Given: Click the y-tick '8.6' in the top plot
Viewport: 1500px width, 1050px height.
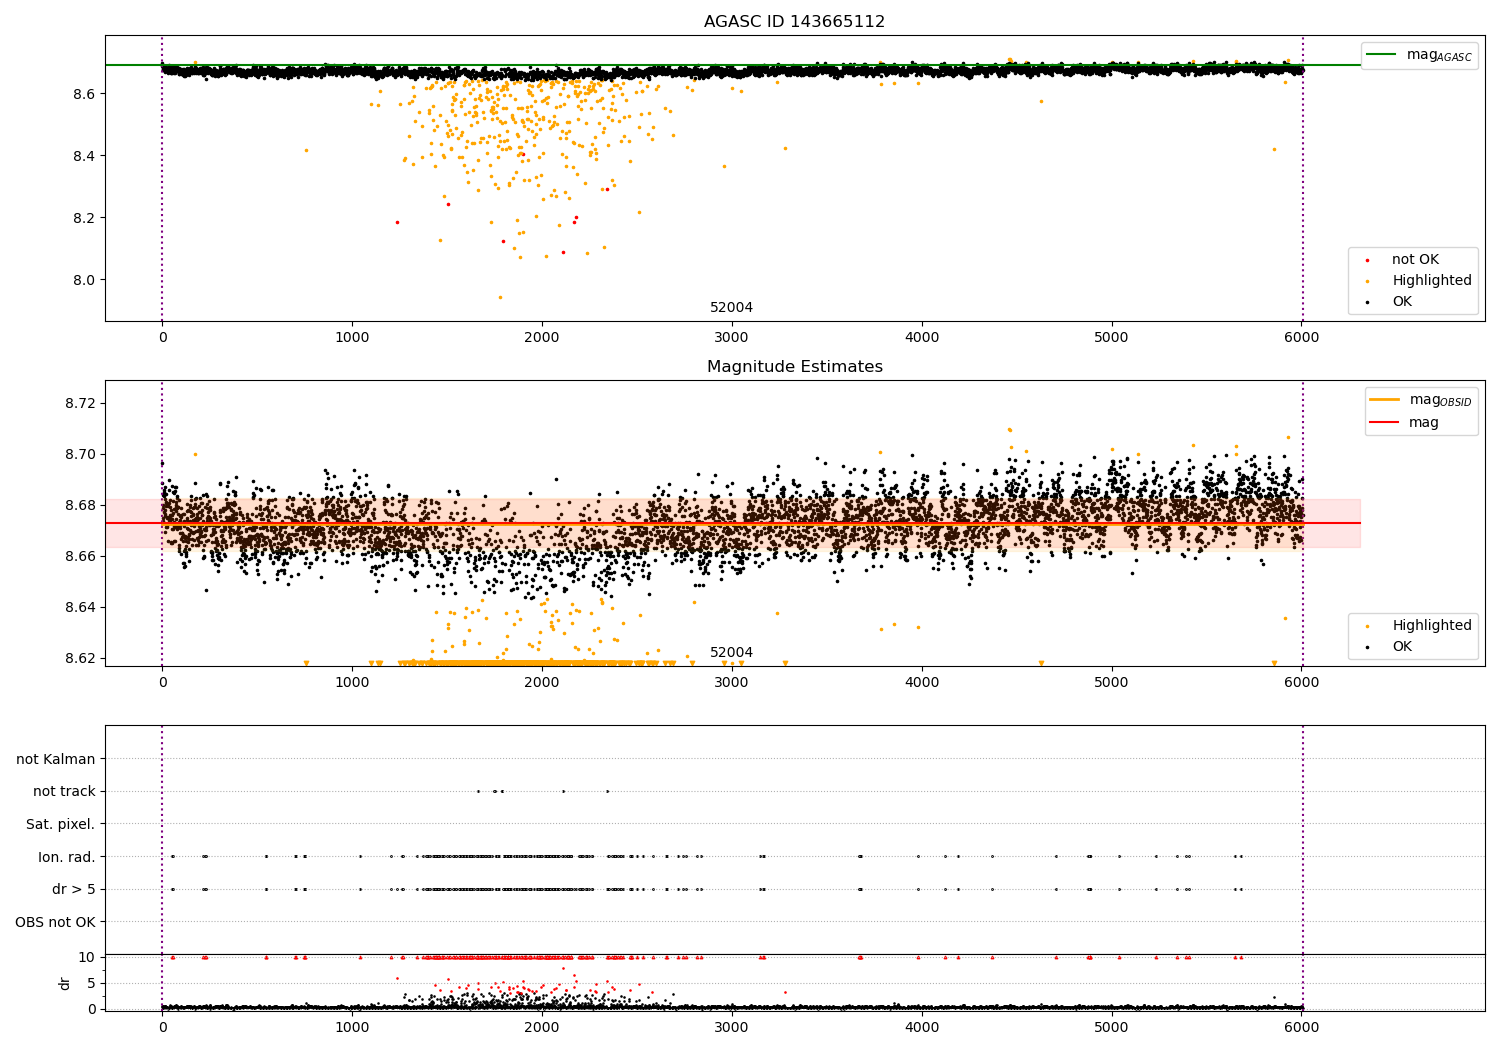Looking at the screenshot, I should pyautogui.click(x=84, y=94).
